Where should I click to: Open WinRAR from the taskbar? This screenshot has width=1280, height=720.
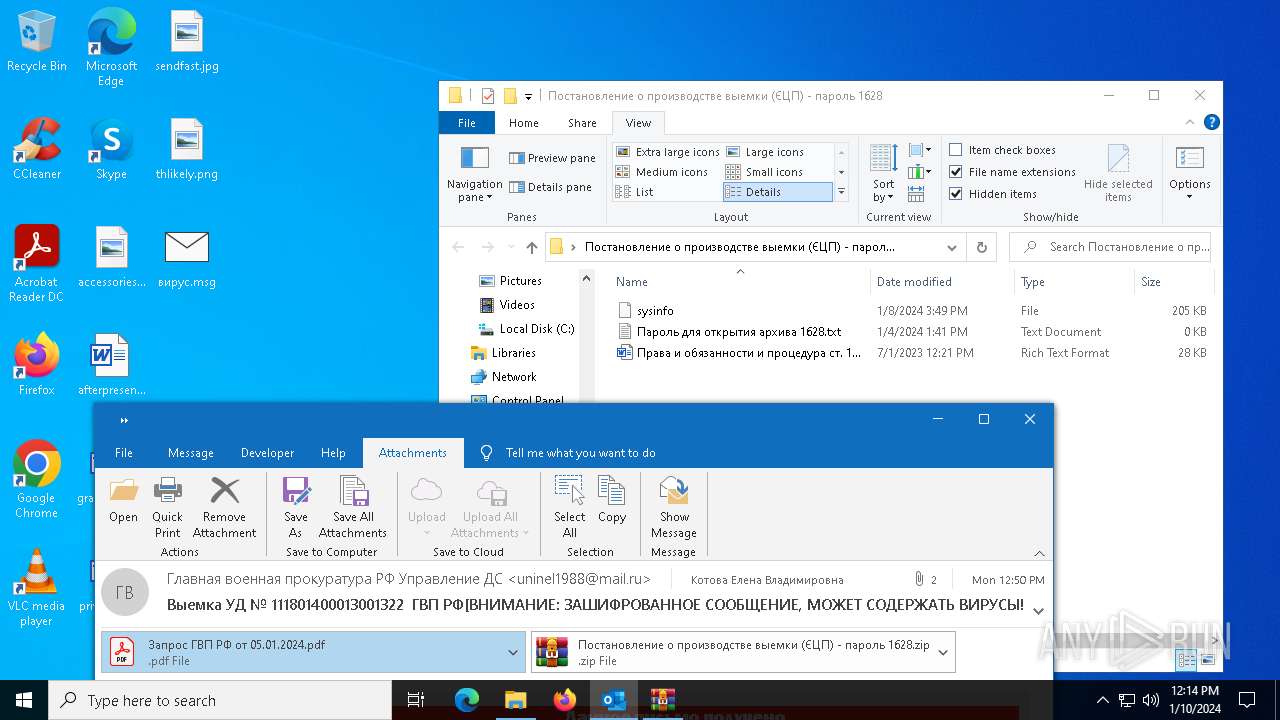[662, 700]
